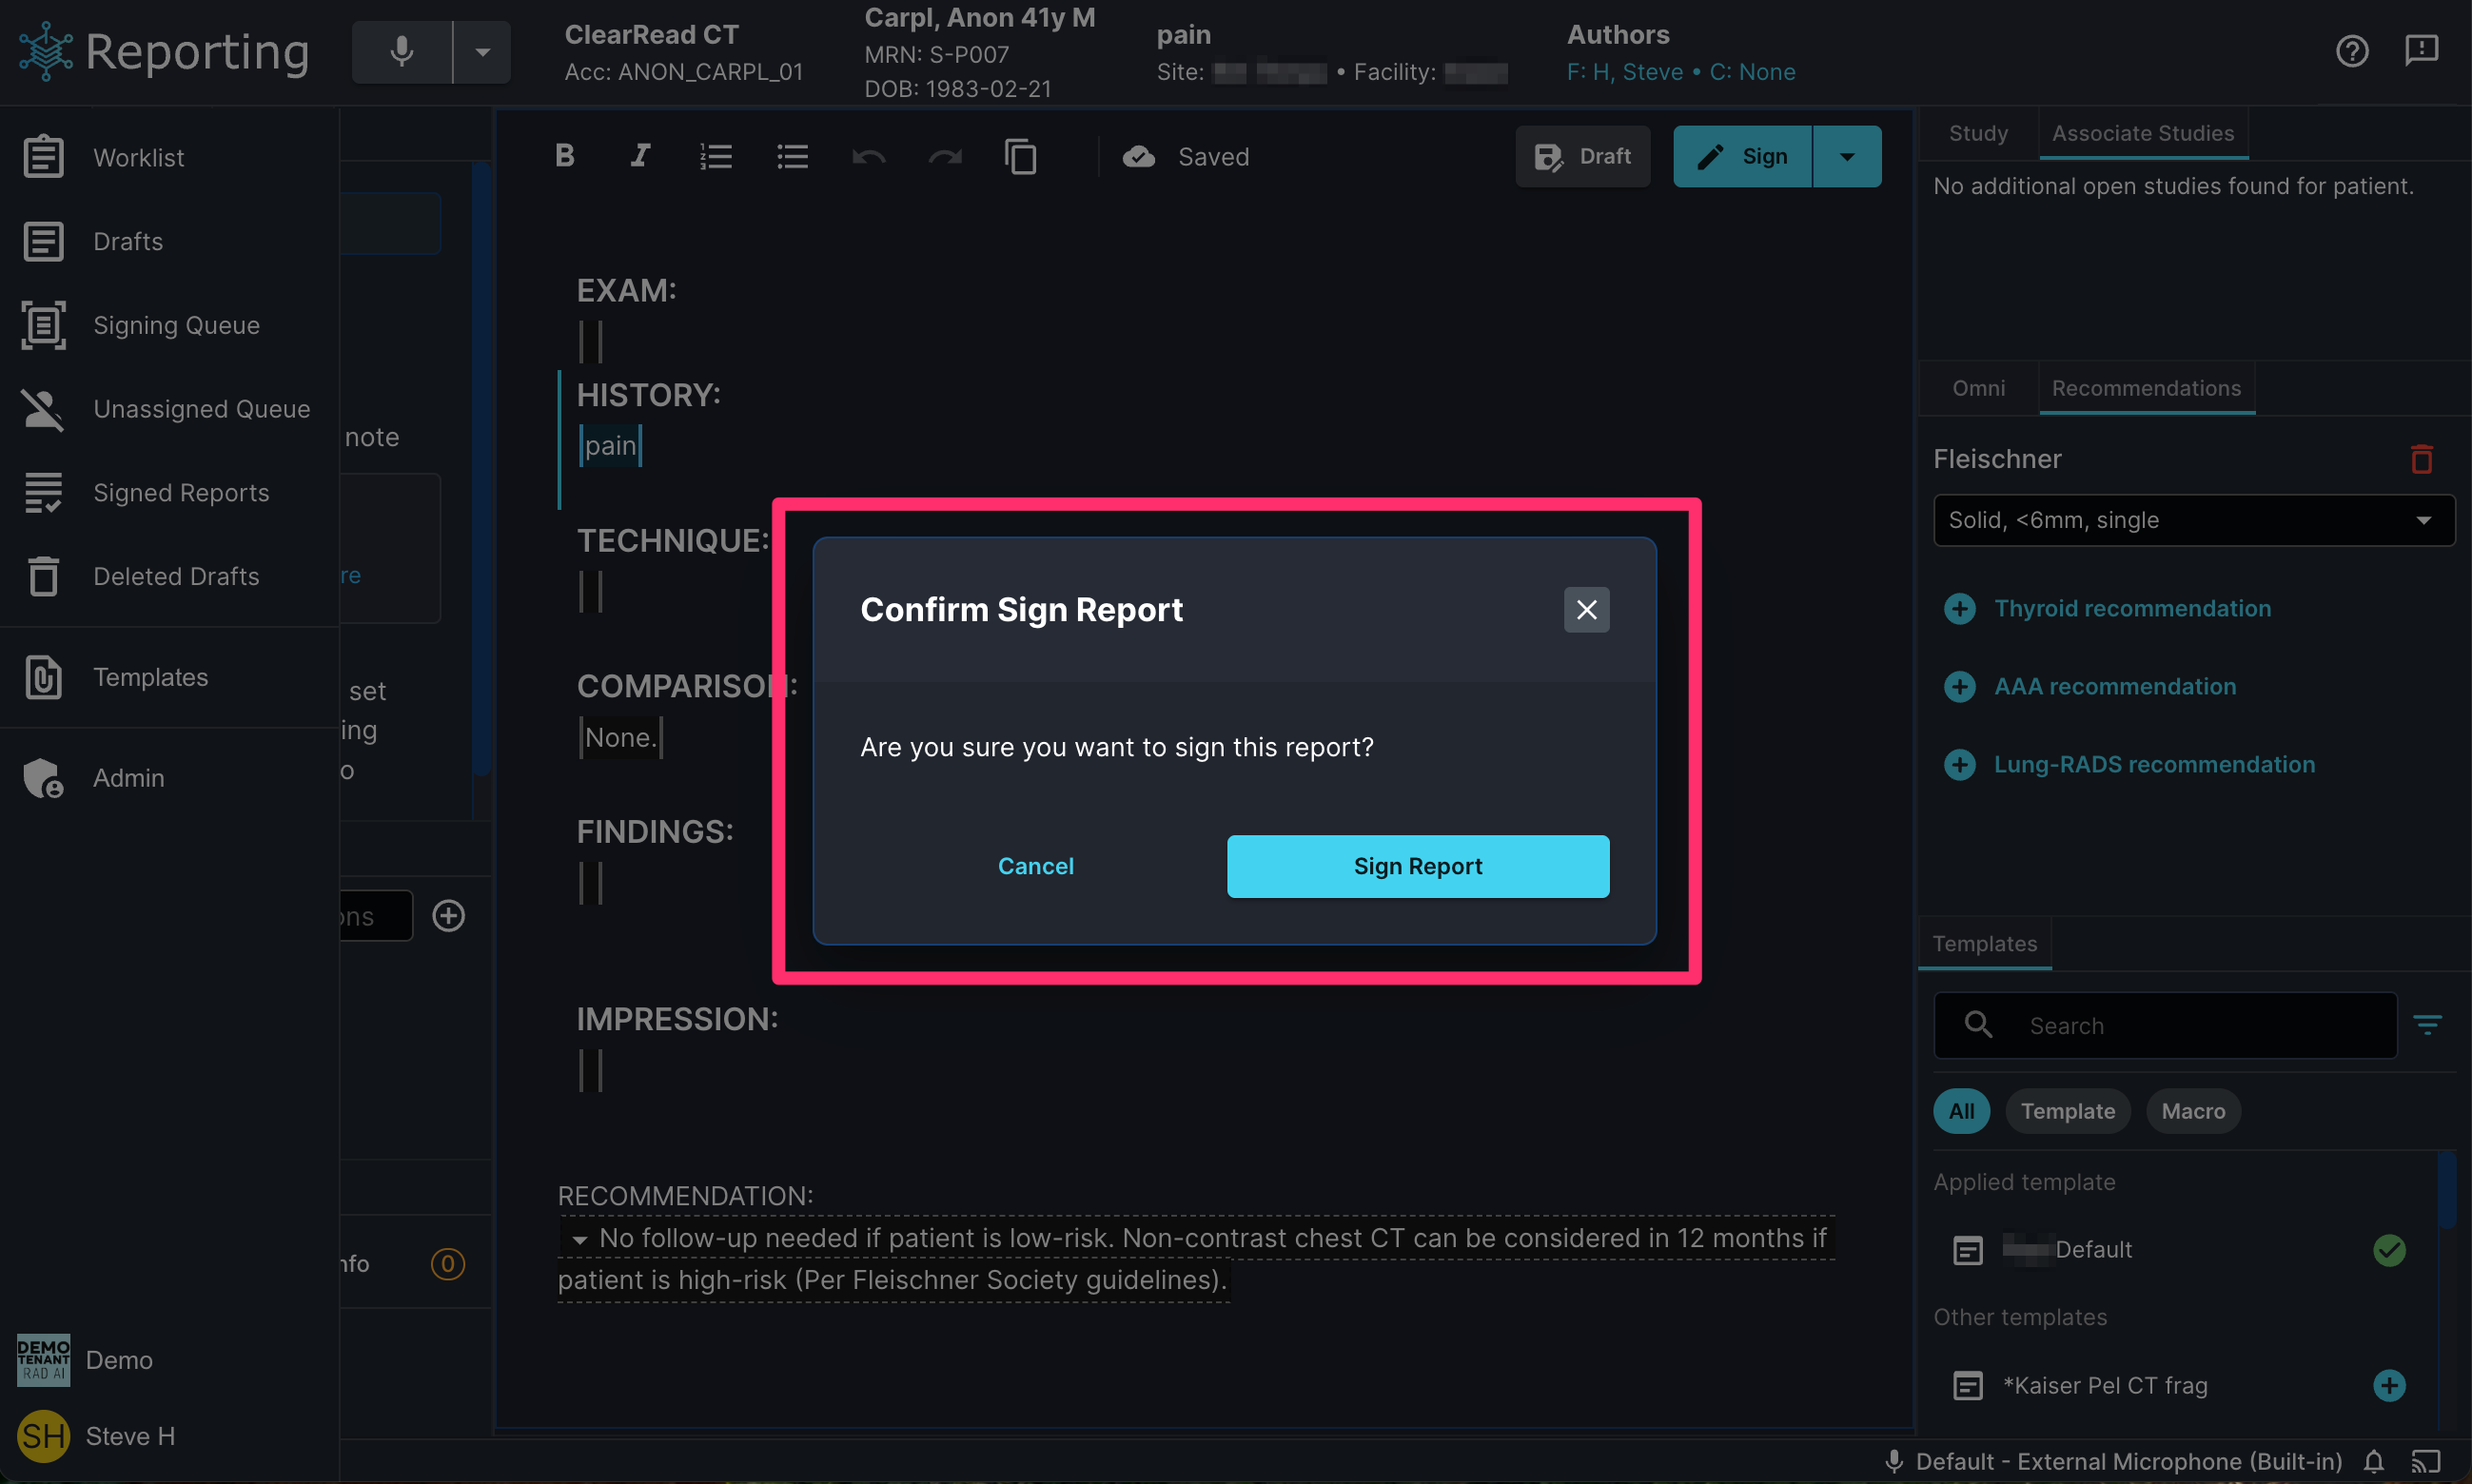Image resolution: width=2472 pixels, height=1484 pixels.
Task: Open the microphone options dropdown arrow
Action: click(482, 51)
